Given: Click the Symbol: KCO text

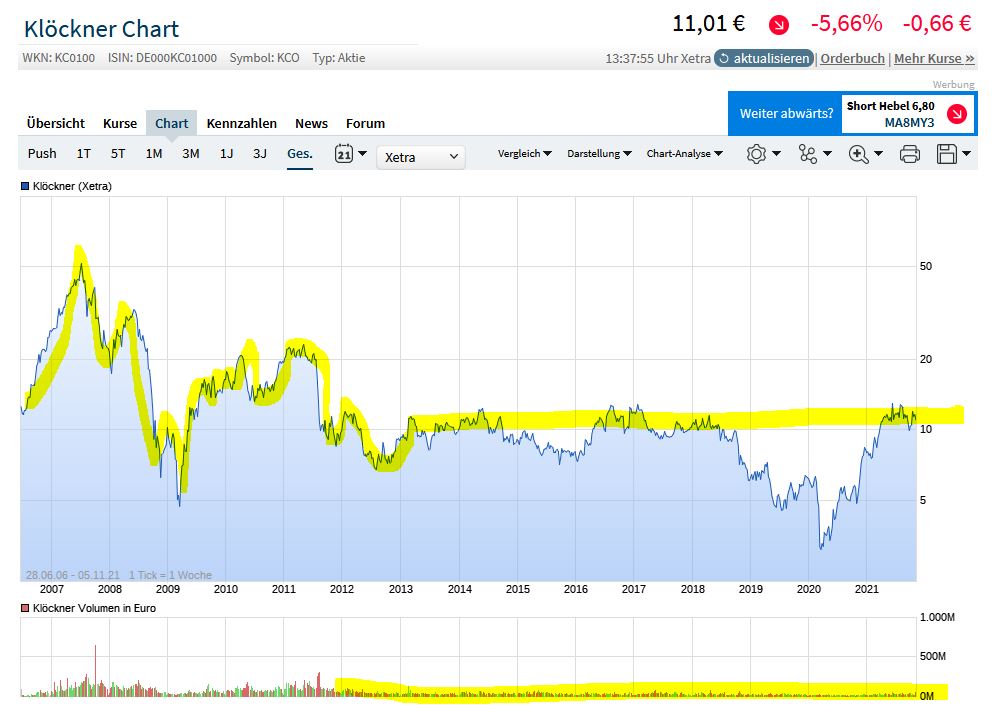Looking at the screenshot, I should point(264,58).
